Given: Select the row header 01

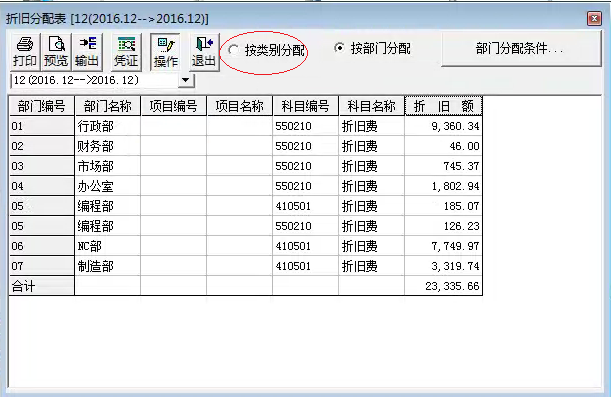Looking at the screenshot, I should coord(41,126).
